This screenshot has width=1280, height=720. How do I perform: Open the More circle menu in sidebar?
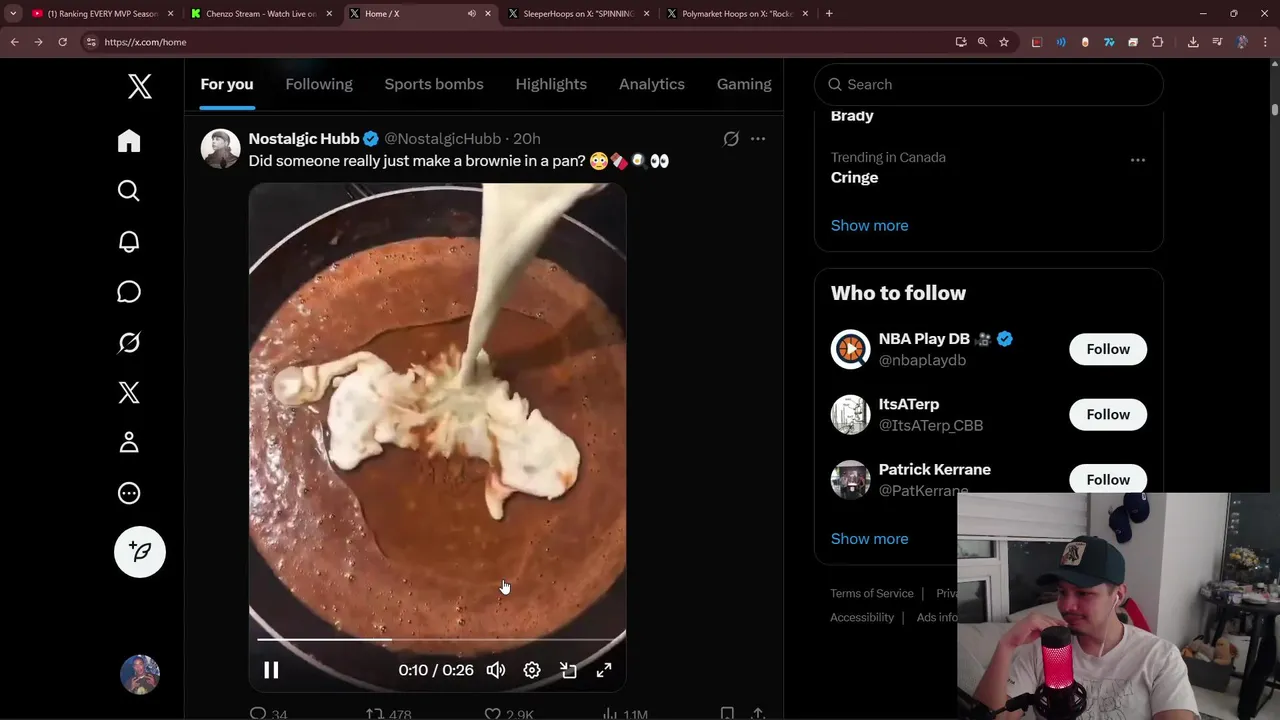point(129,493)
